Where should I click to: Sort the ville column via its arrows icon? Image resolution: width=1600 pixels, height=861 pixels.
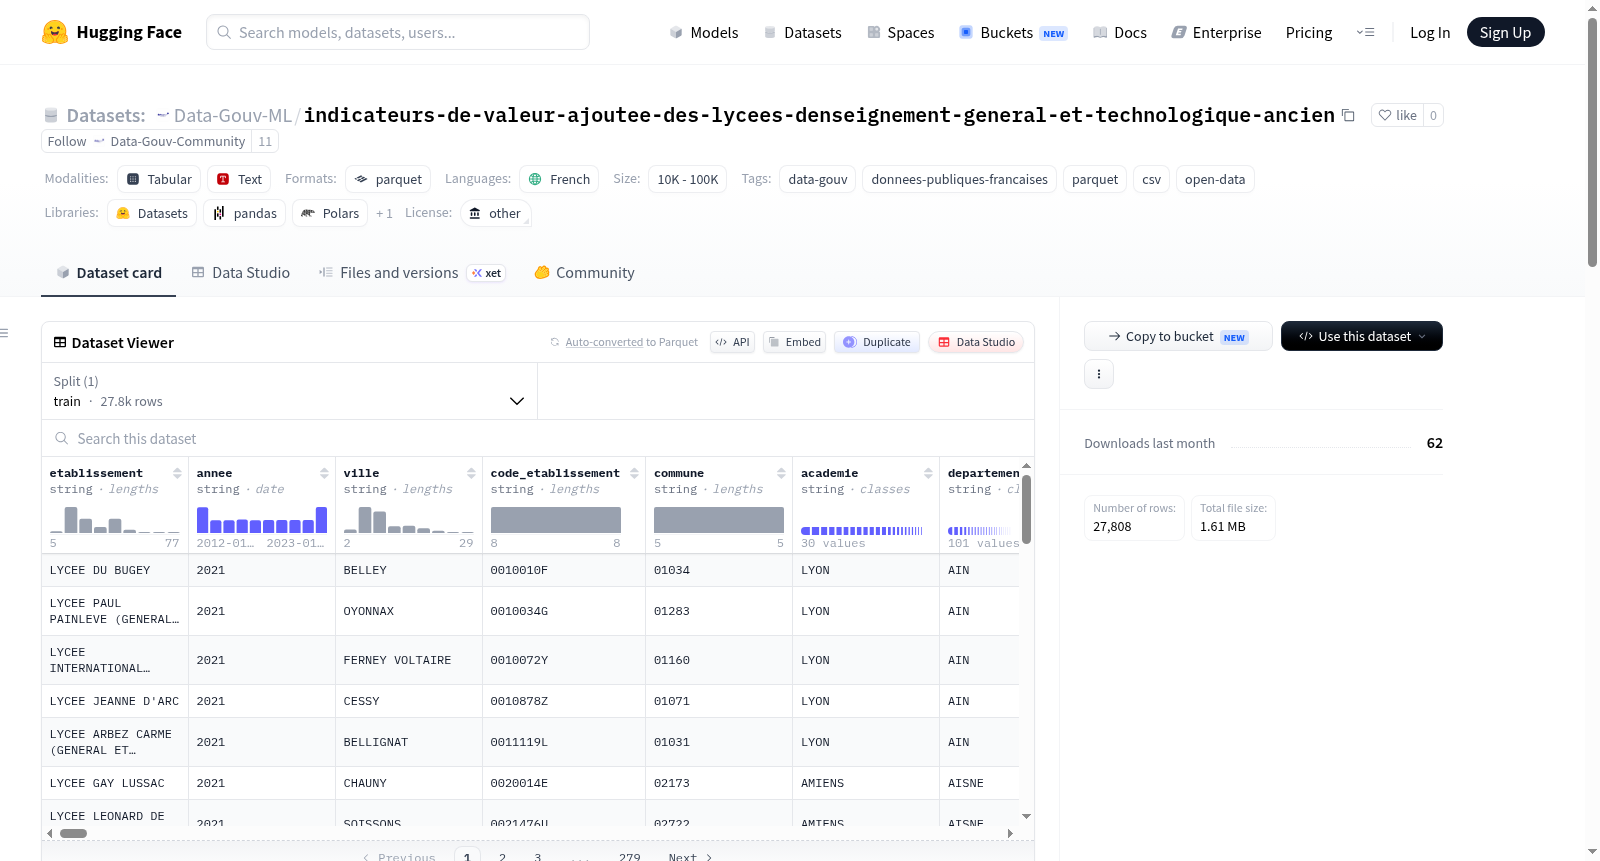click(471, 473)
